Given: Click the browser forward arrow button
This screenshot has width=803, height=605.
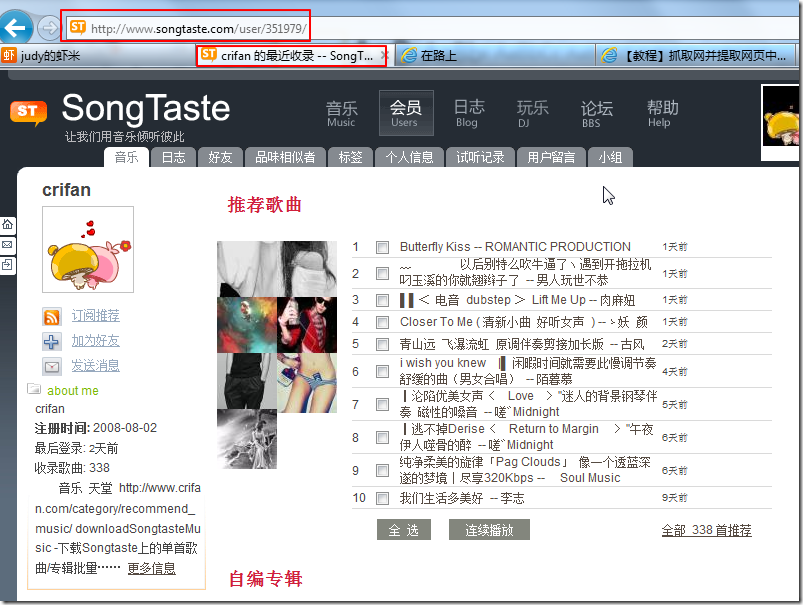Looking at the screenshot, I should (50, 28).
